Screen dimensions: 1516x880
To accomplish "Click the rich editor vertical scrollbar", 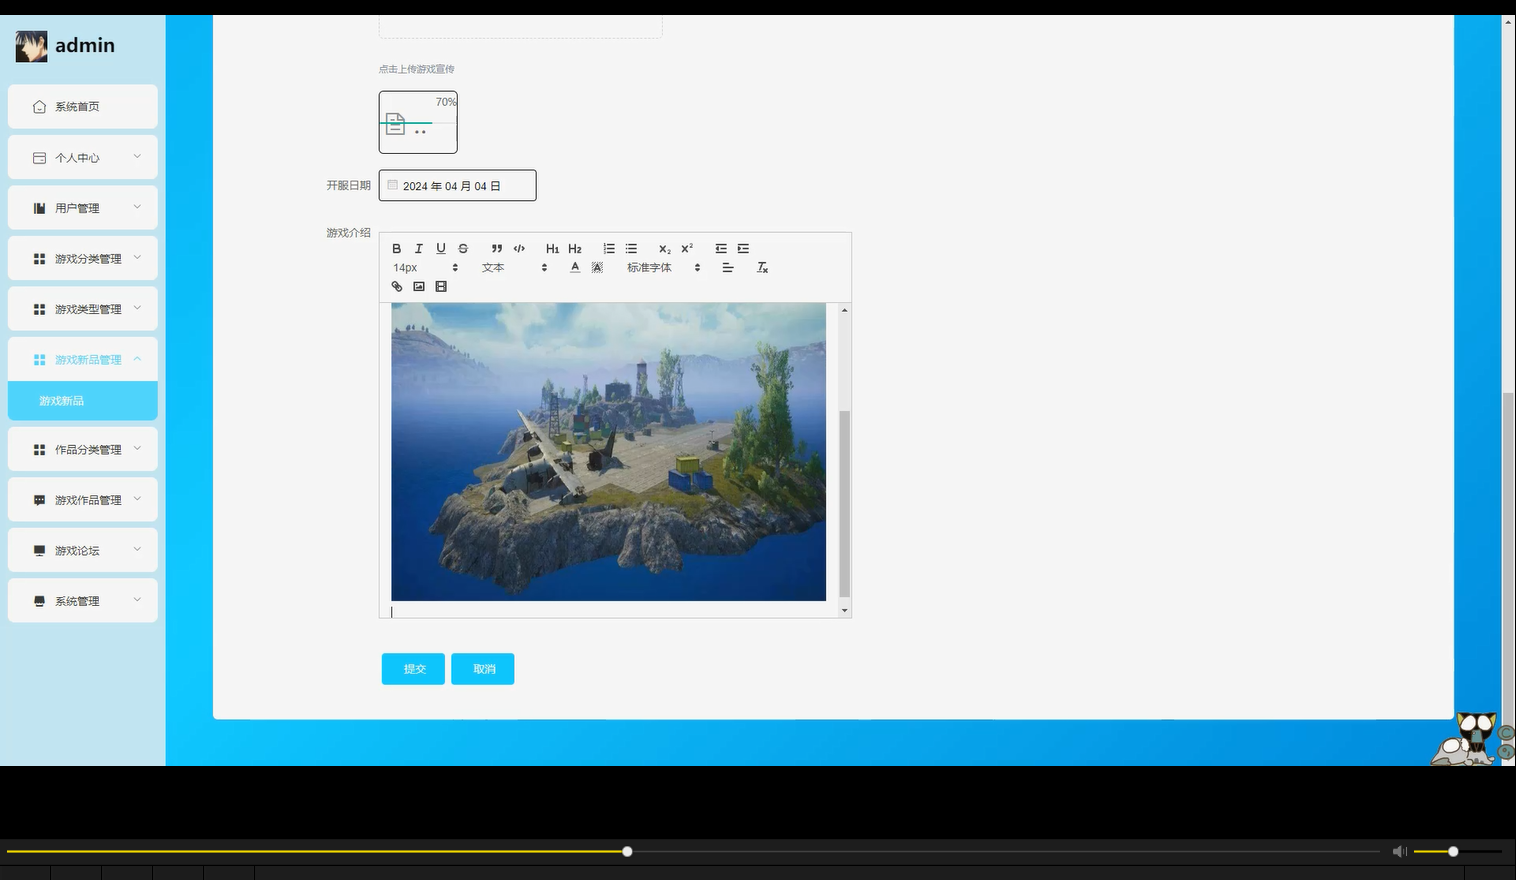I will (845, 503).
